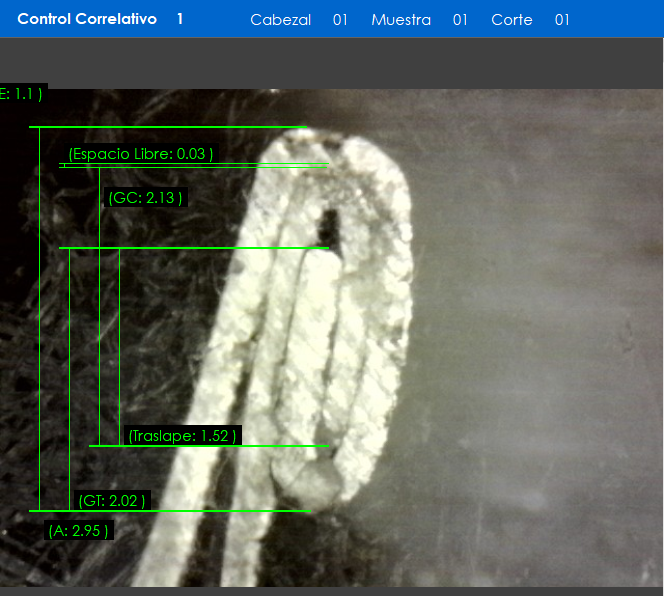Click the Traslape: 1.52 measurement label
The height and width of the screenshot is (596, 664).
click(183, 436)
